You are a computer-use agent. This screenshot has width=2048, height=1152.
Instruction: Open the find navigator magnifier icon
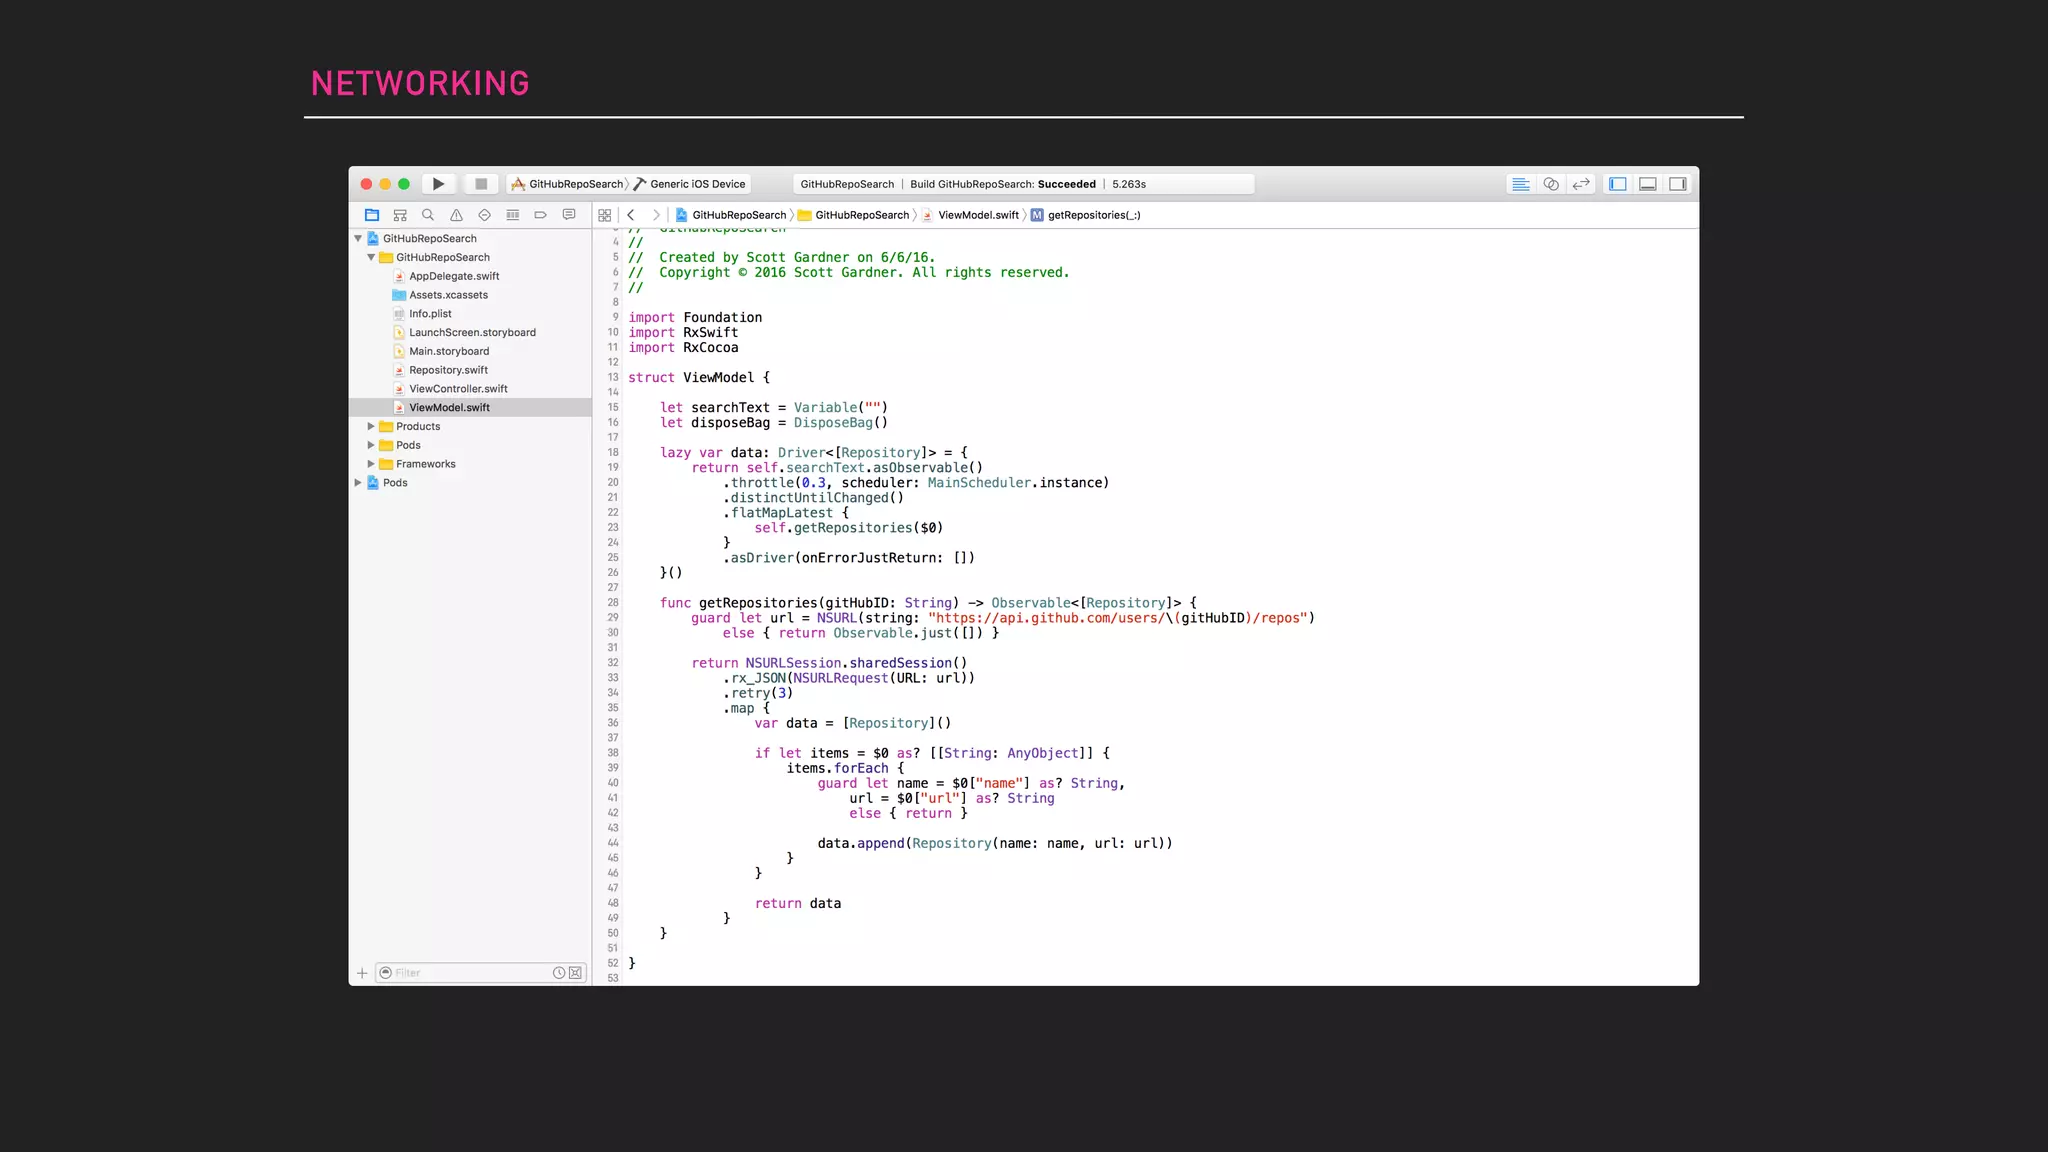click(428, 215)
